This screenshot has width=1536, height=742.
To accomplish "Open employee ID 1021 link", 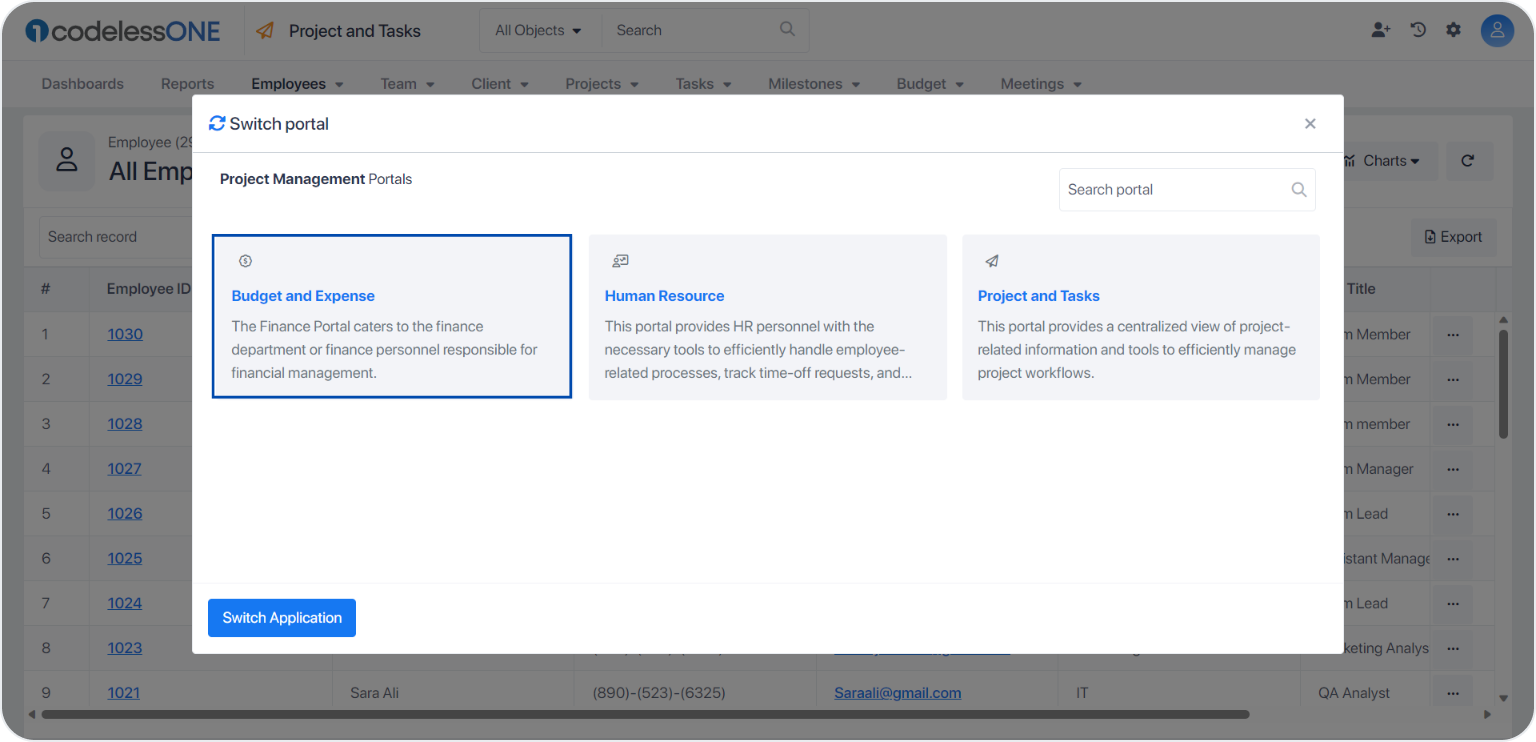I will pos(124,692).
